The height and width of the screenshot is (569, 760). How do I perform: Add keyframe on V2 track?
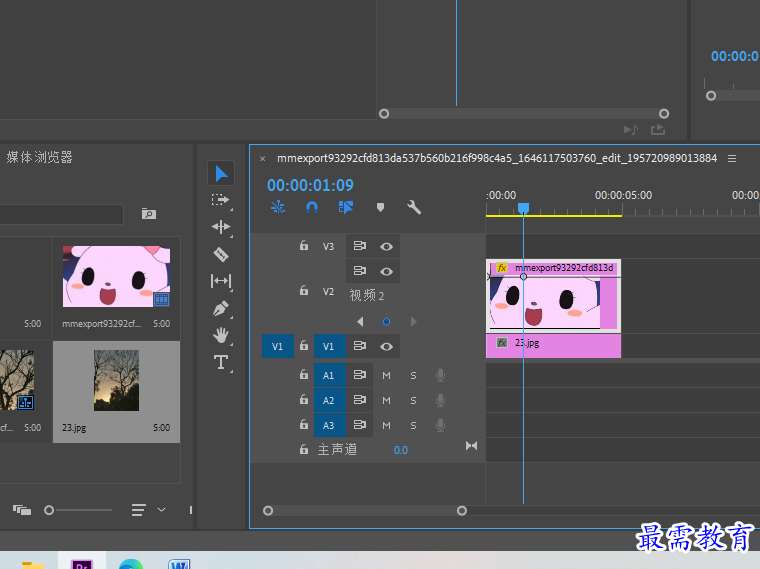[x=386, y=322]
